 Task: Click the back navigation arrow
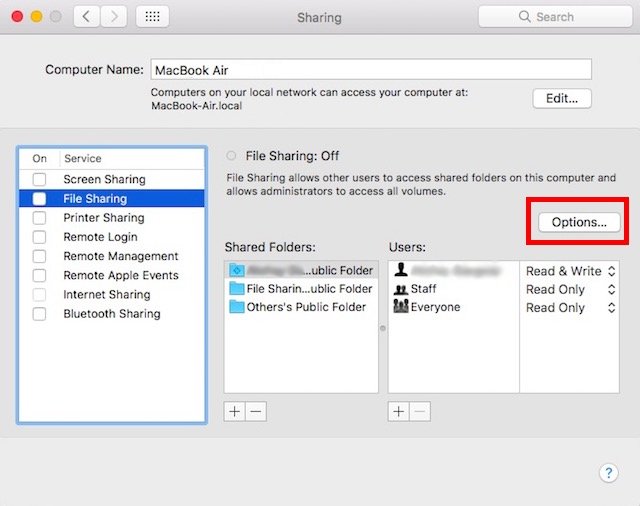[x=87, y=17]
